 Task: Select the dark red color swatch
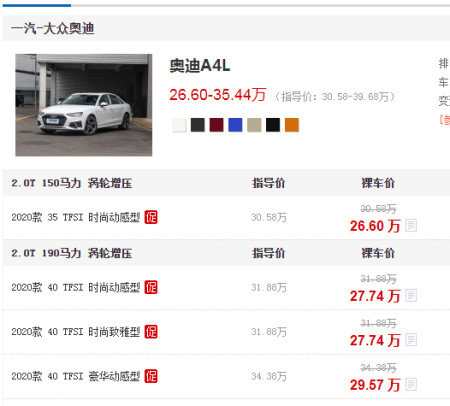(x=216, y=125)
